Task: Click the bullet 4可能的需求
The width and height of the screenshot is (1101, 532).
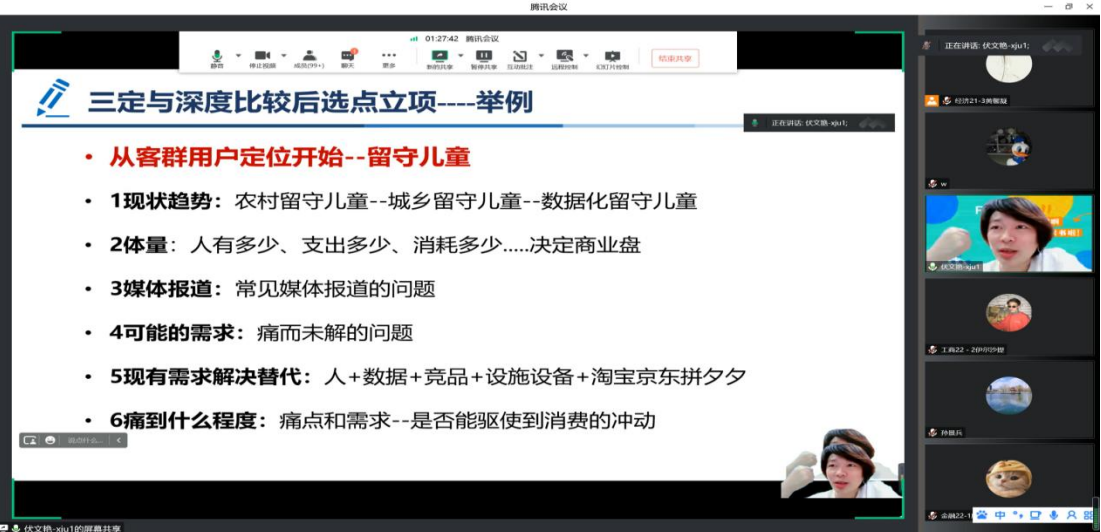Action: point(171,333)
